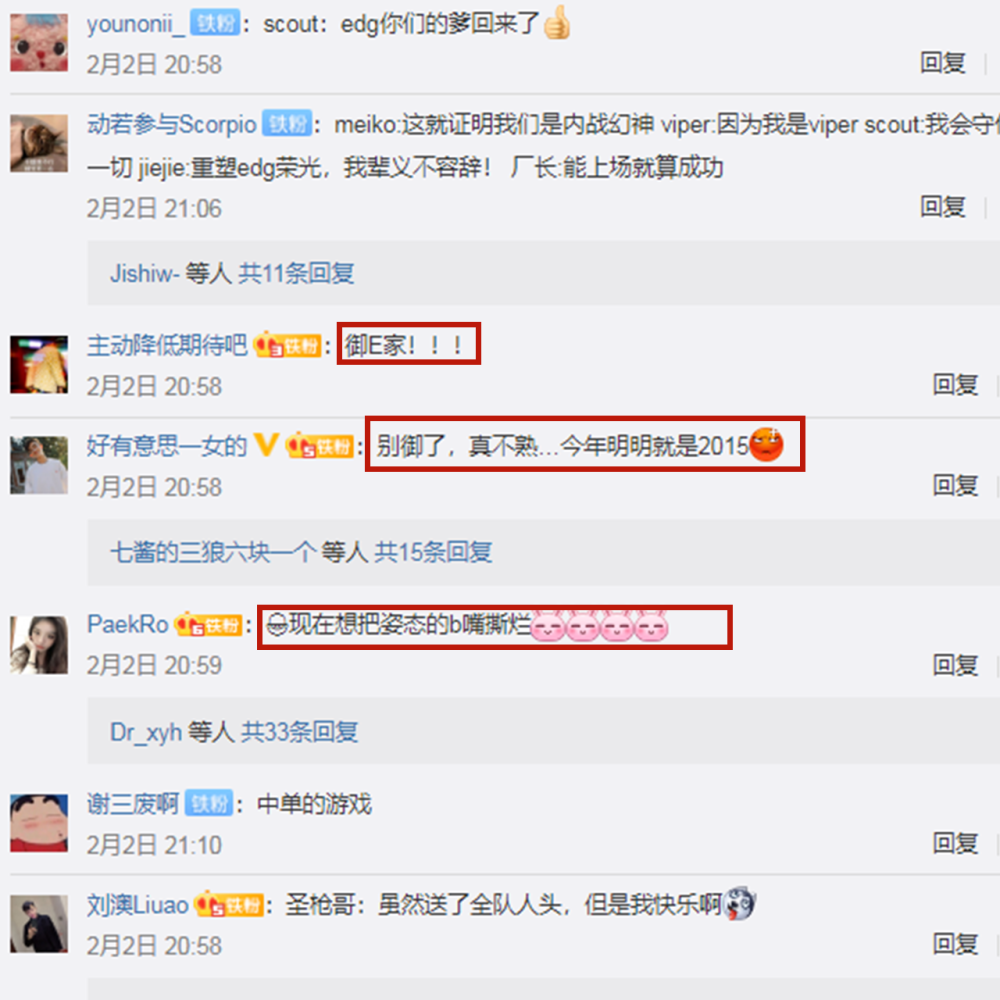This screenshot has height=1000, width=1000.
Task: Expand 七酱的三狼六块一个 共15条回复 replies
Action: 301,552
